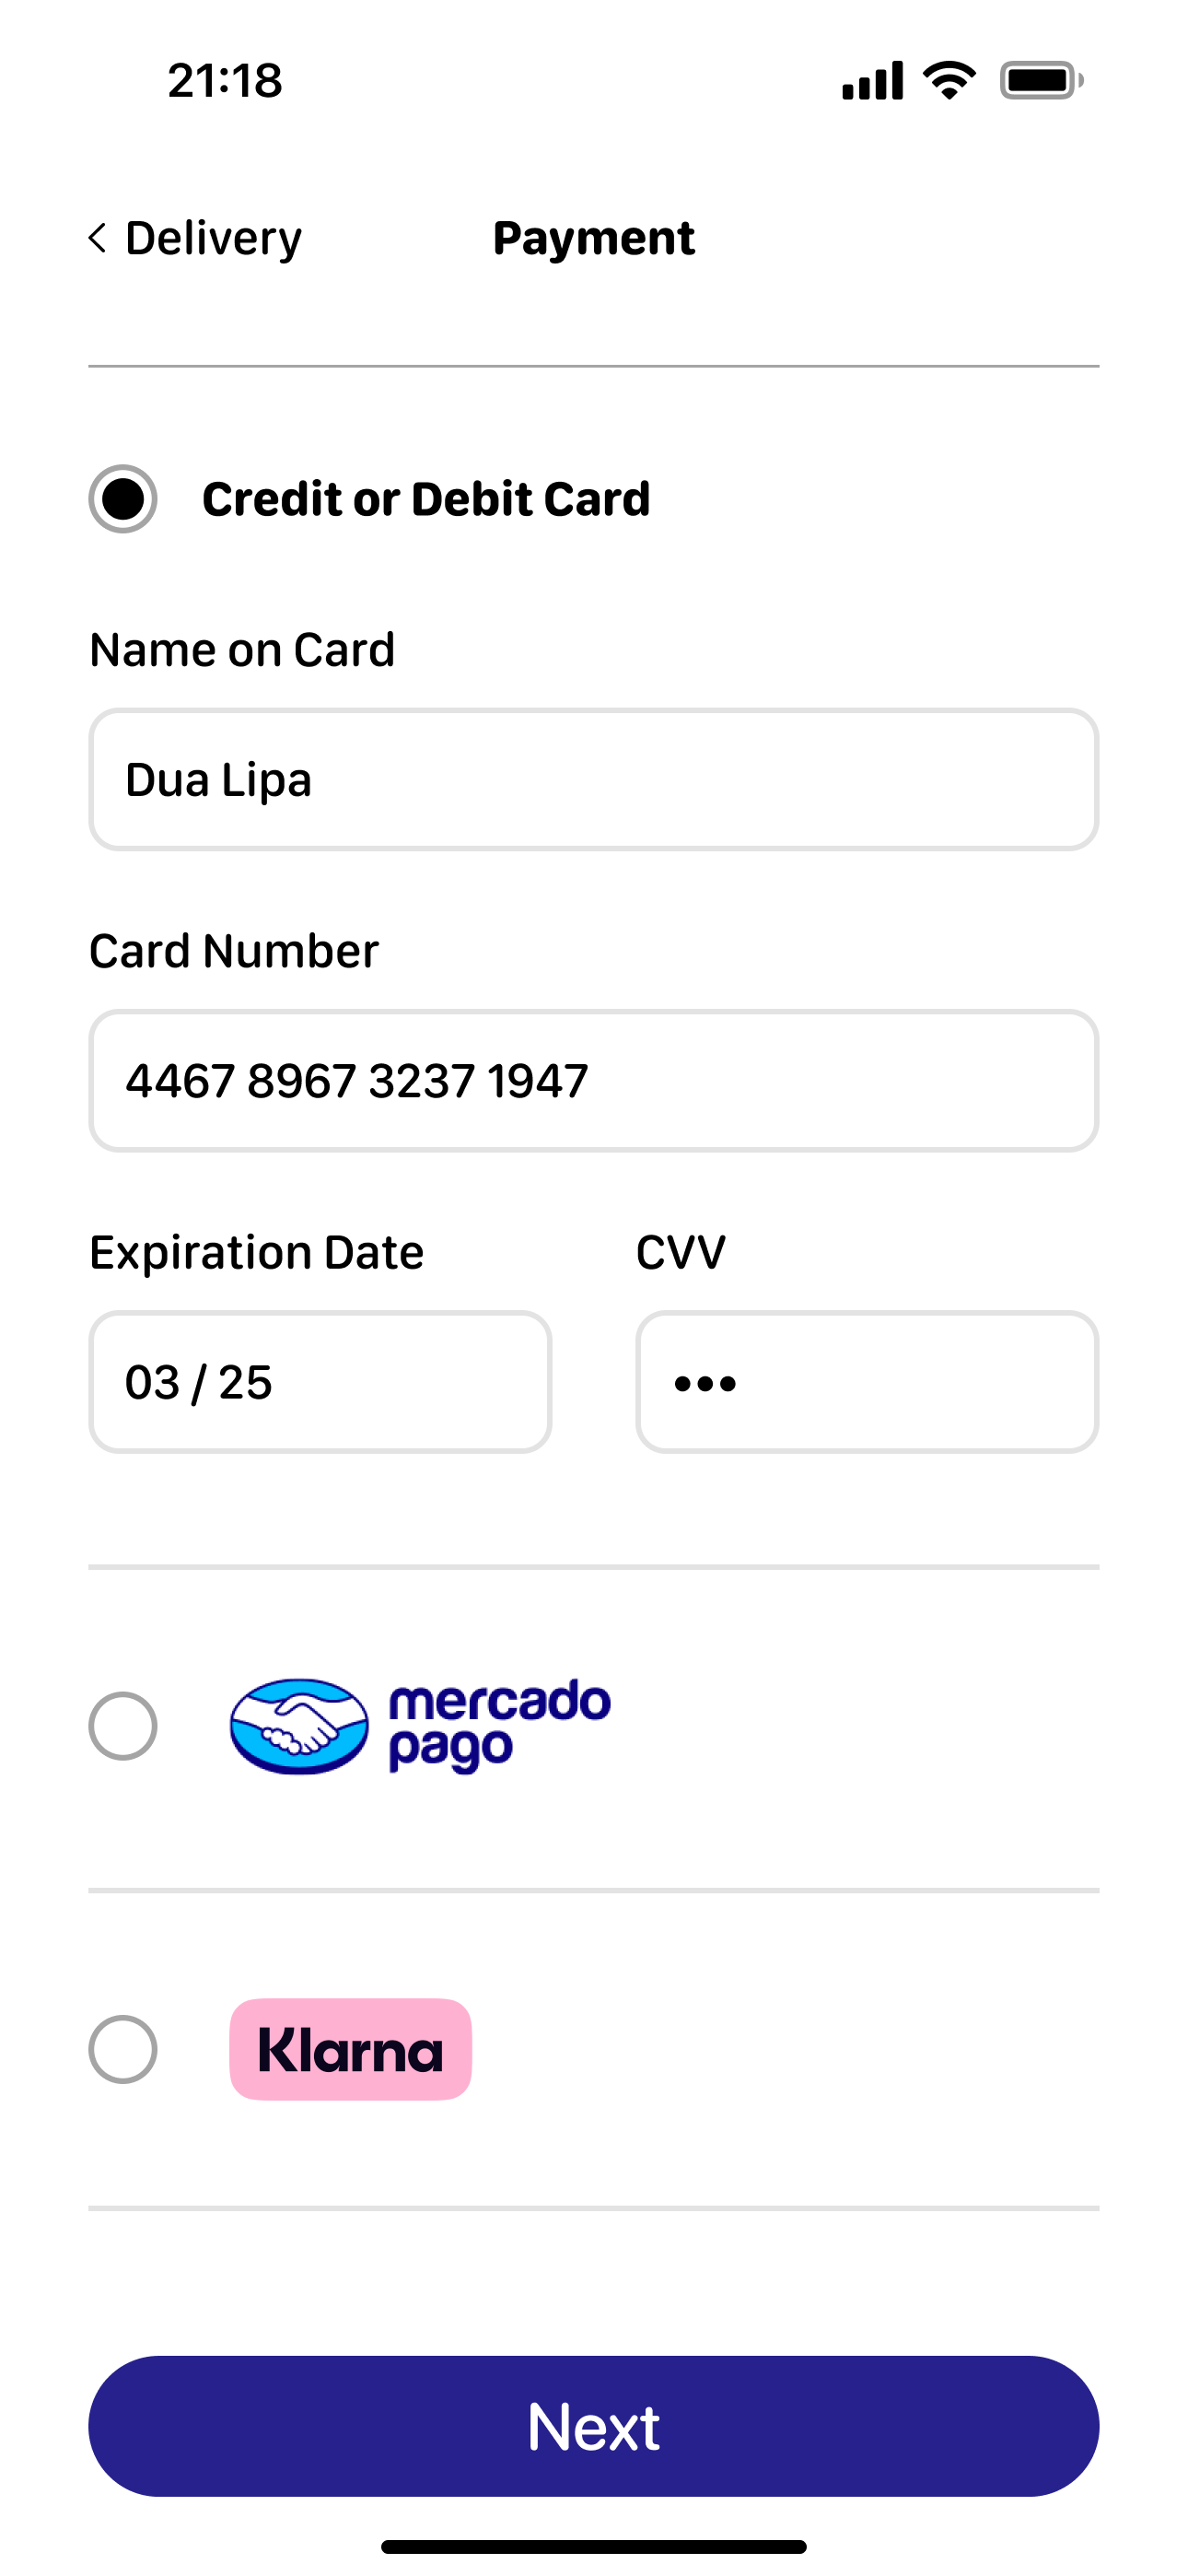
Task: Go back to the Delivery step
Action: pos(212,238)
